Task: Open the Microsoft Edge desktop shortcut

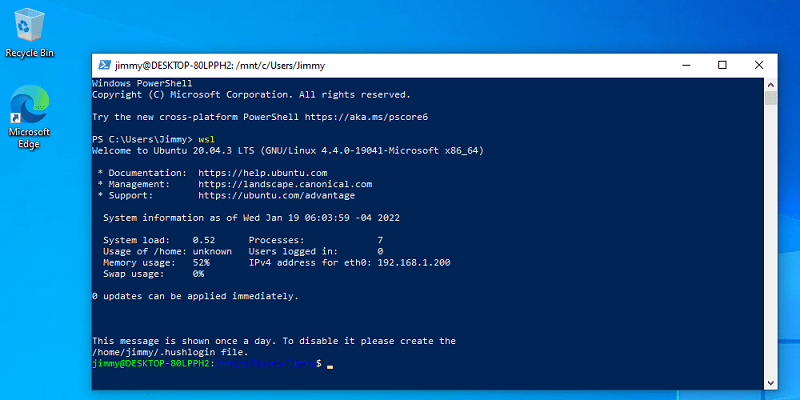Action: point(30,116)
